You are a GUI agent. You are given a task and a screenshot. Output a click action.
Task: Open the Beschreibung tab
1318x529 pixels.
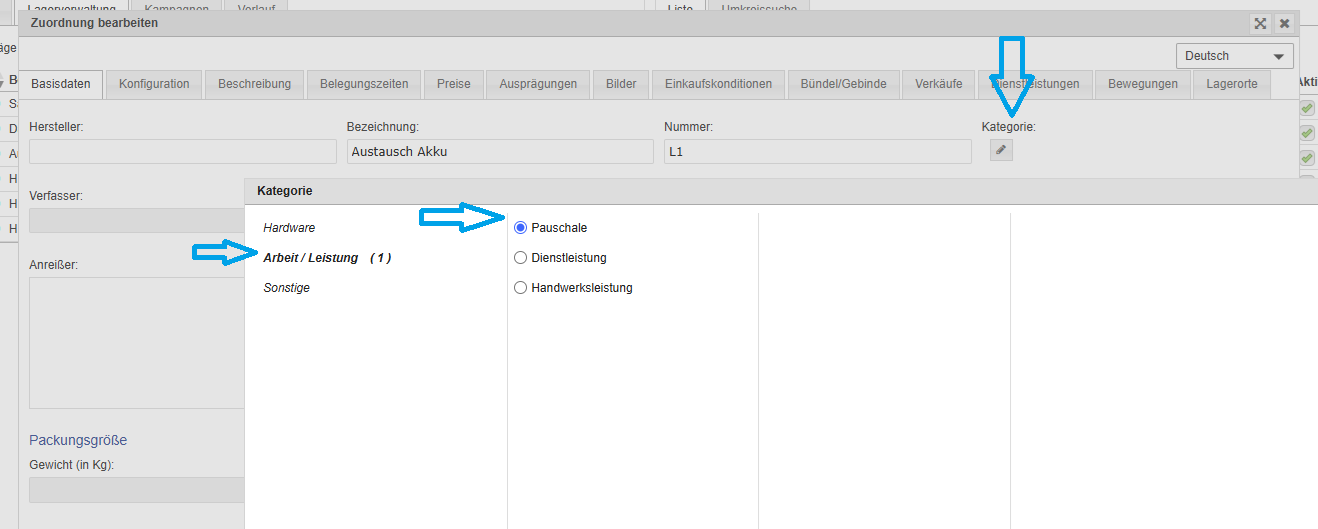coord(254,84)
